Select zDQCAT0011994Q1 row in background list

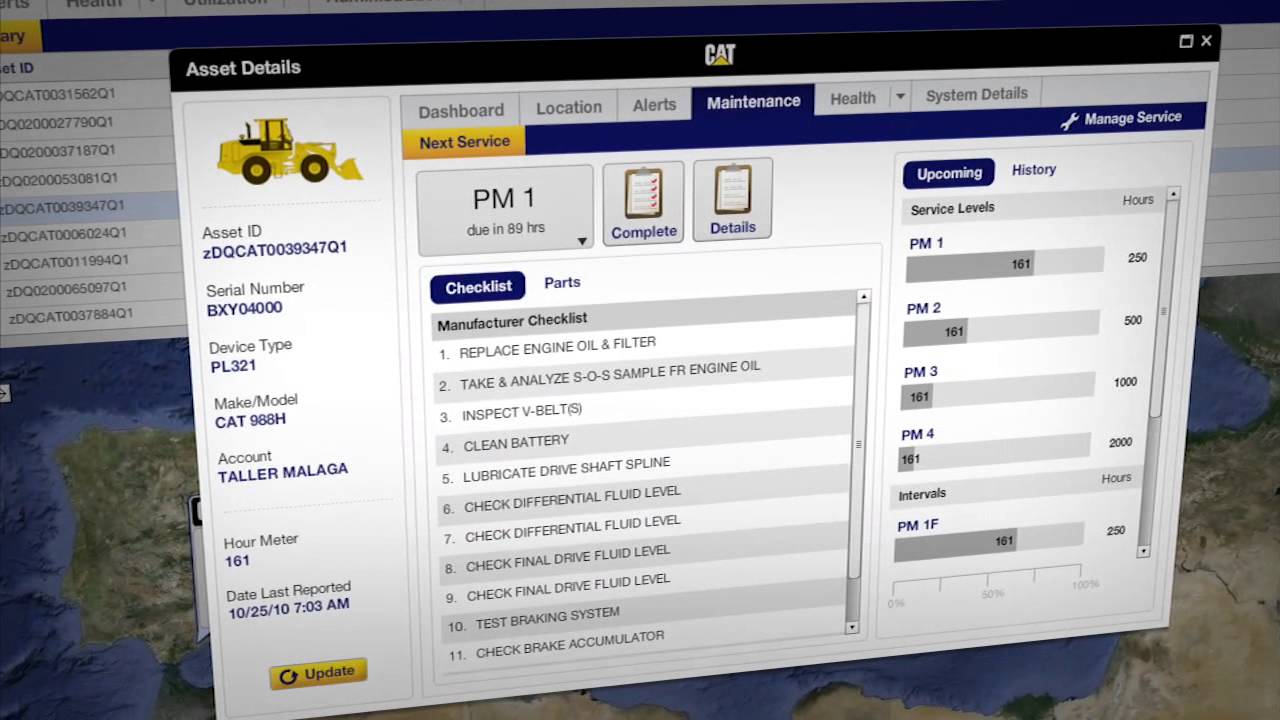point(92,262)
